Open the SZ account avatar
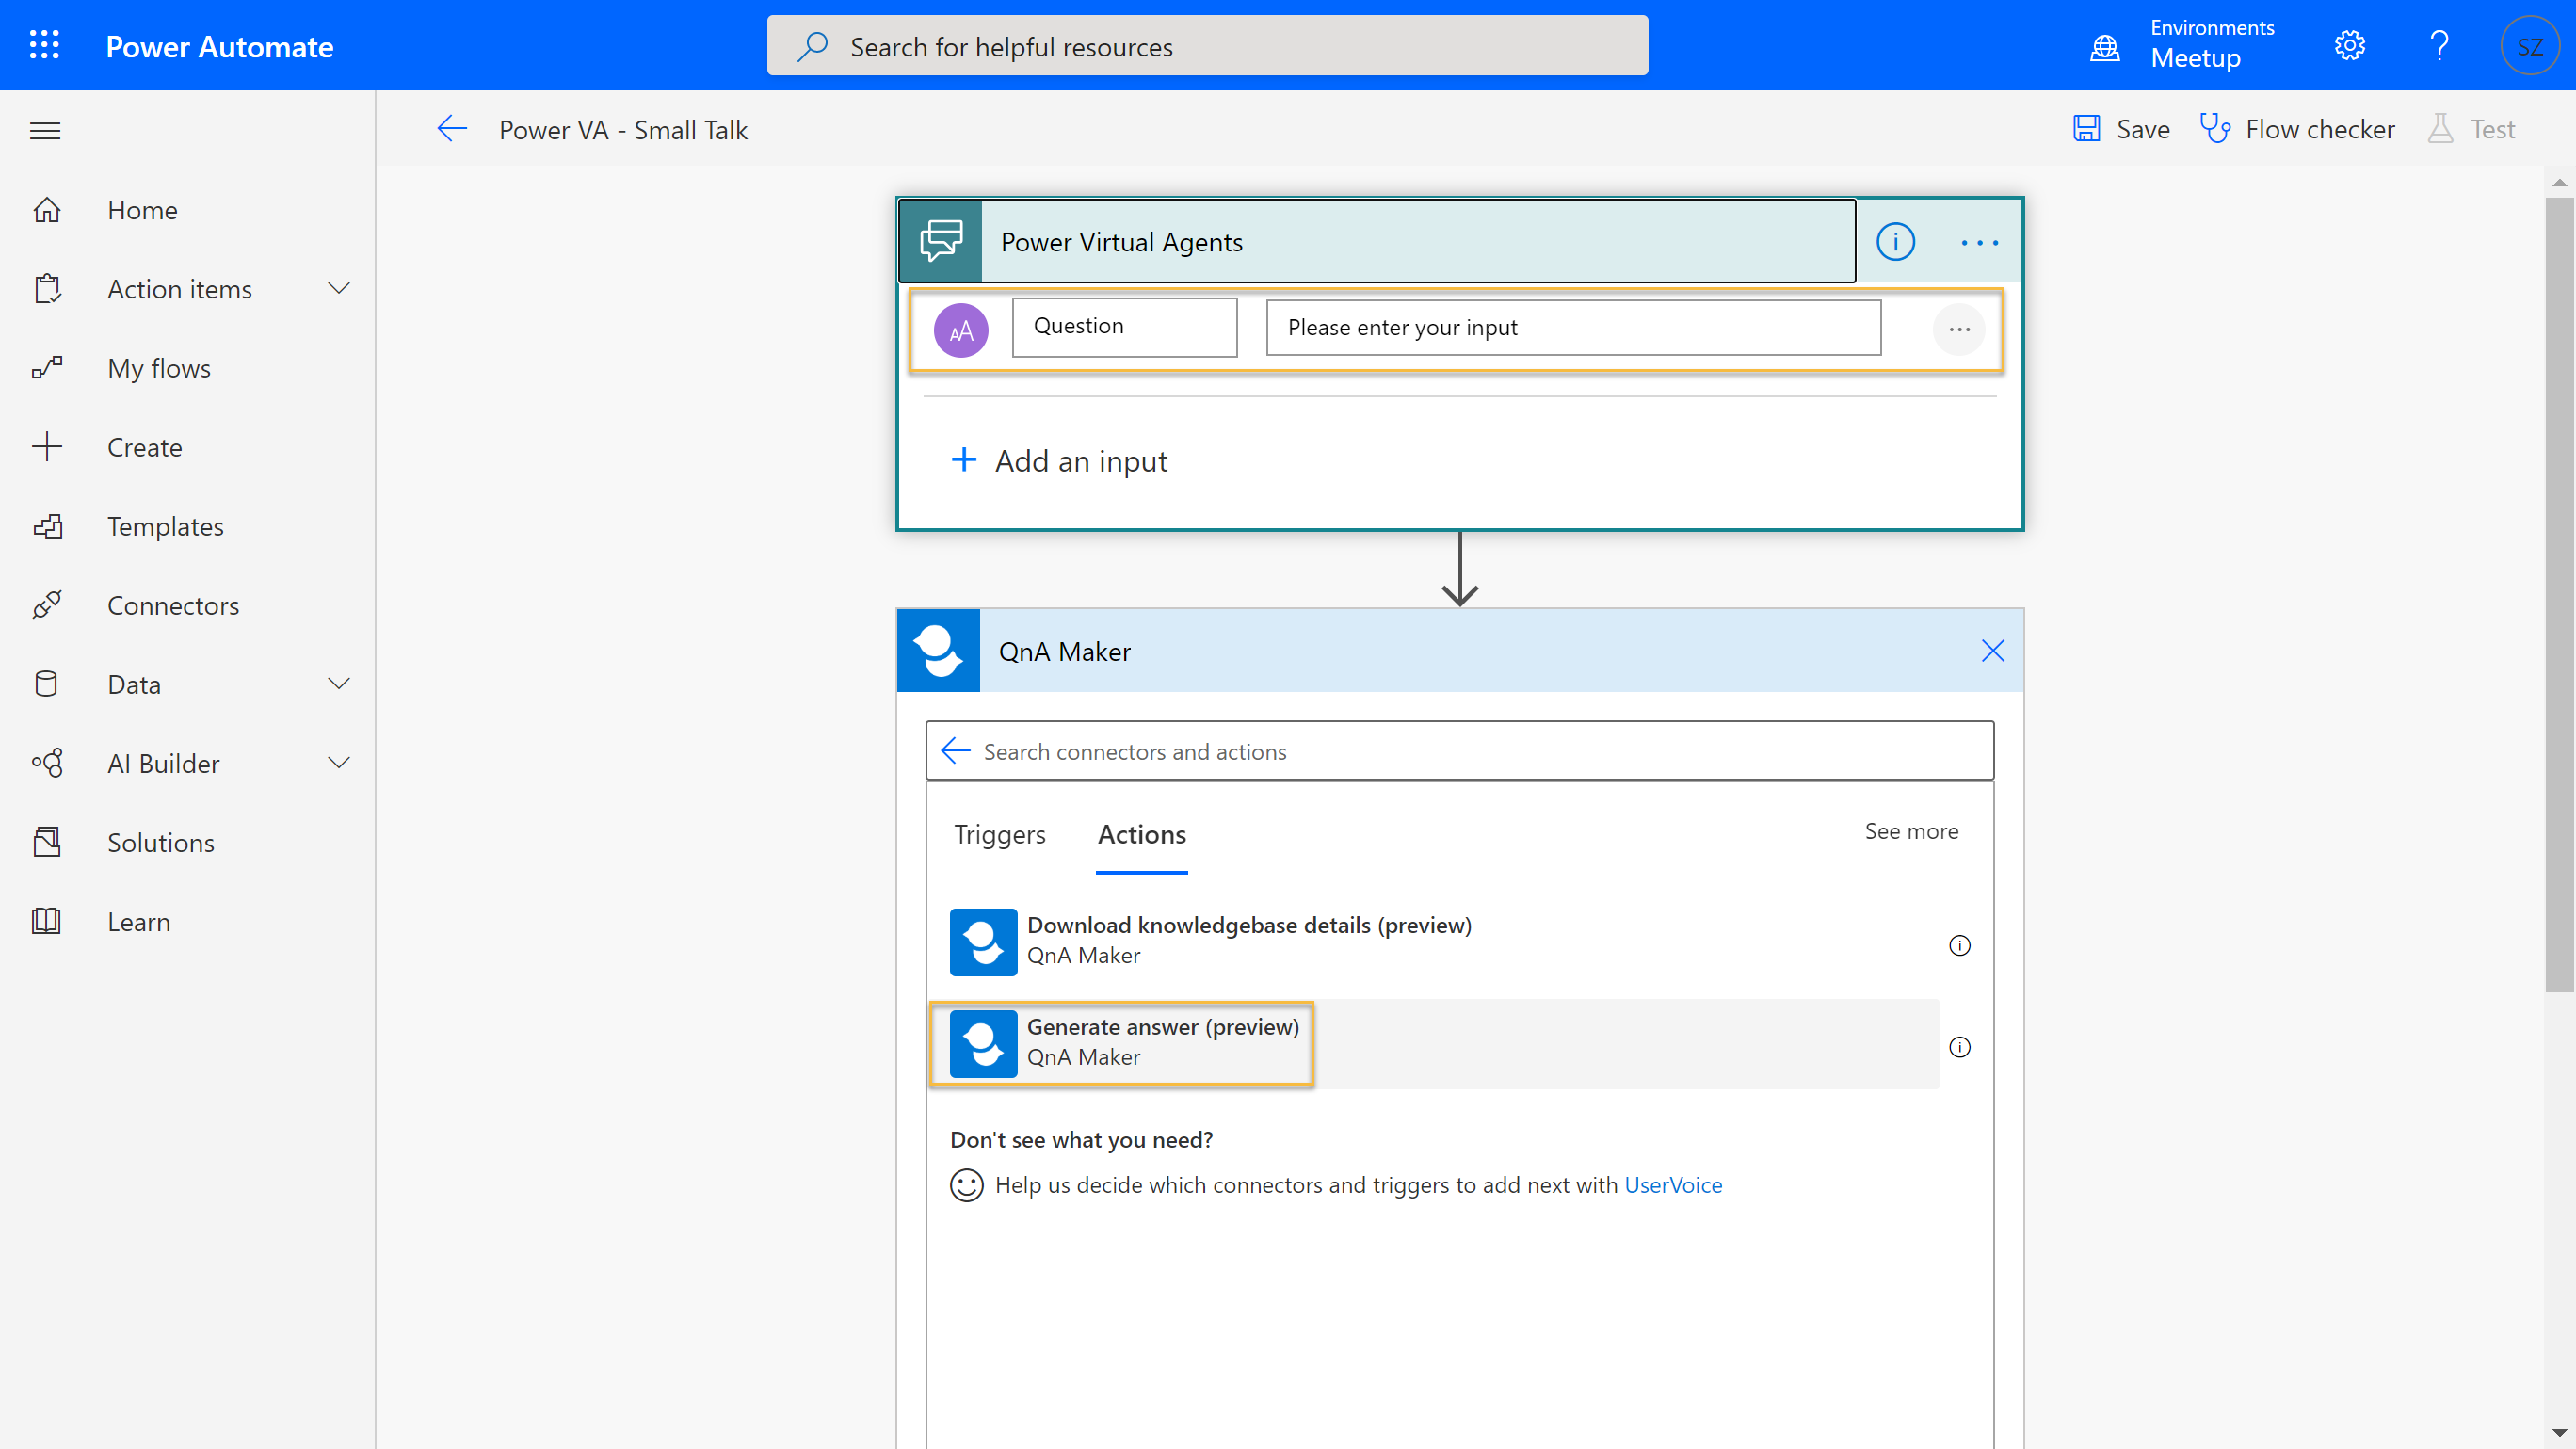The height and width of the screenshot is (1449, 2576). pos(2530,46)
